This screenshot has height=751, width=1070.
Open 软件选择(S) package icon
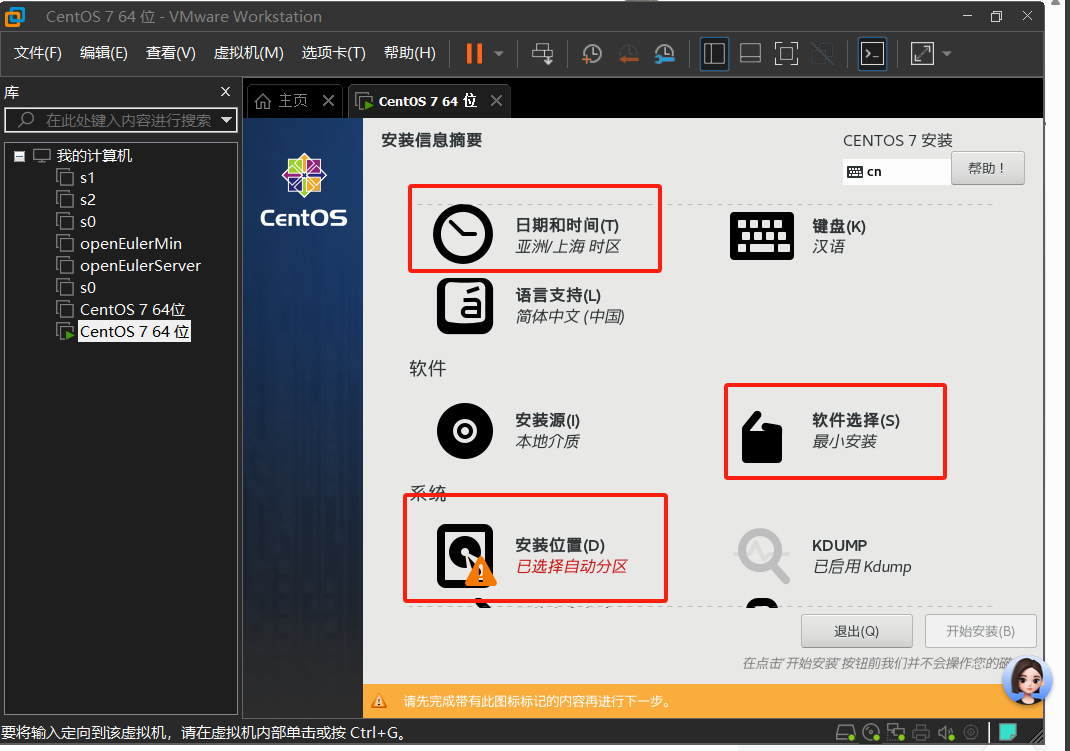click(762, 437)
